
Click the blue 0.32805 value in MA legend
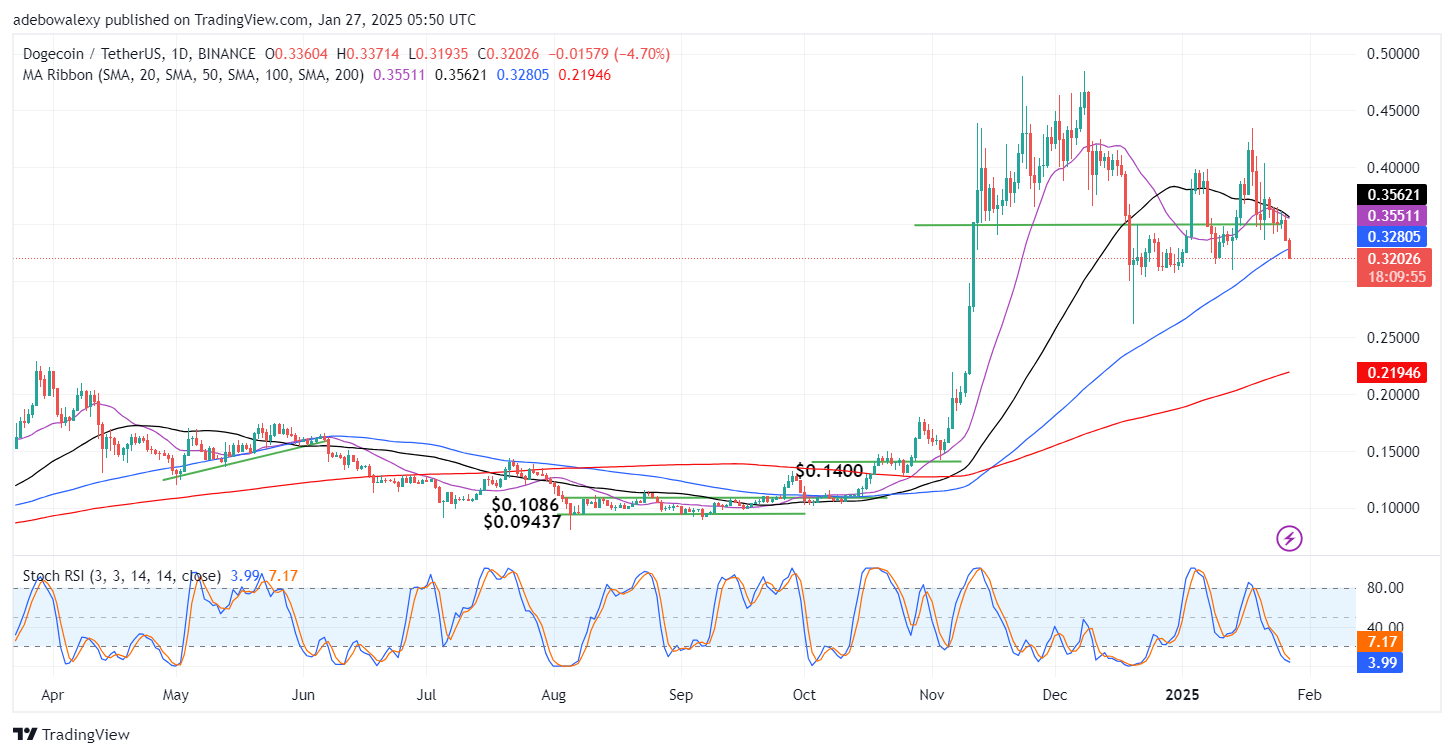pos(523,74)
